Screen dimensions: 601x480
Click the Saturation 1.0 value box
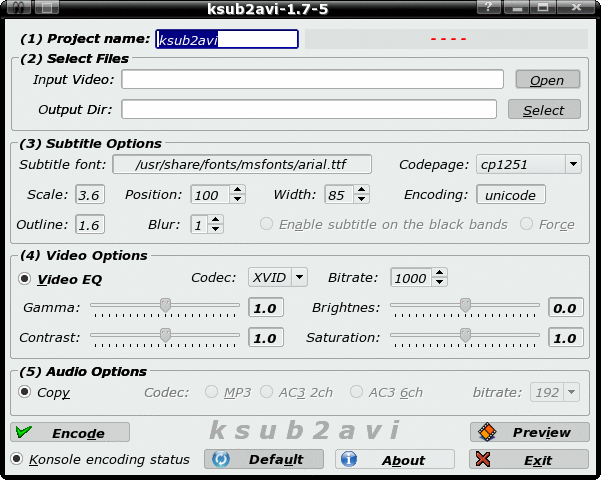(x=565, y=337)
